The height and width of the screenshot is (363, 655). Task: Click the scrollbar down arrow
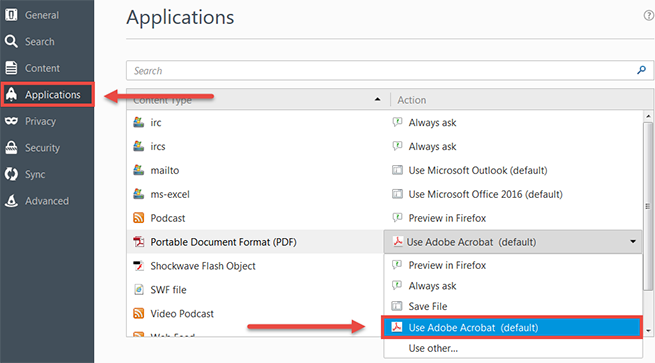(x=648, y=331)
